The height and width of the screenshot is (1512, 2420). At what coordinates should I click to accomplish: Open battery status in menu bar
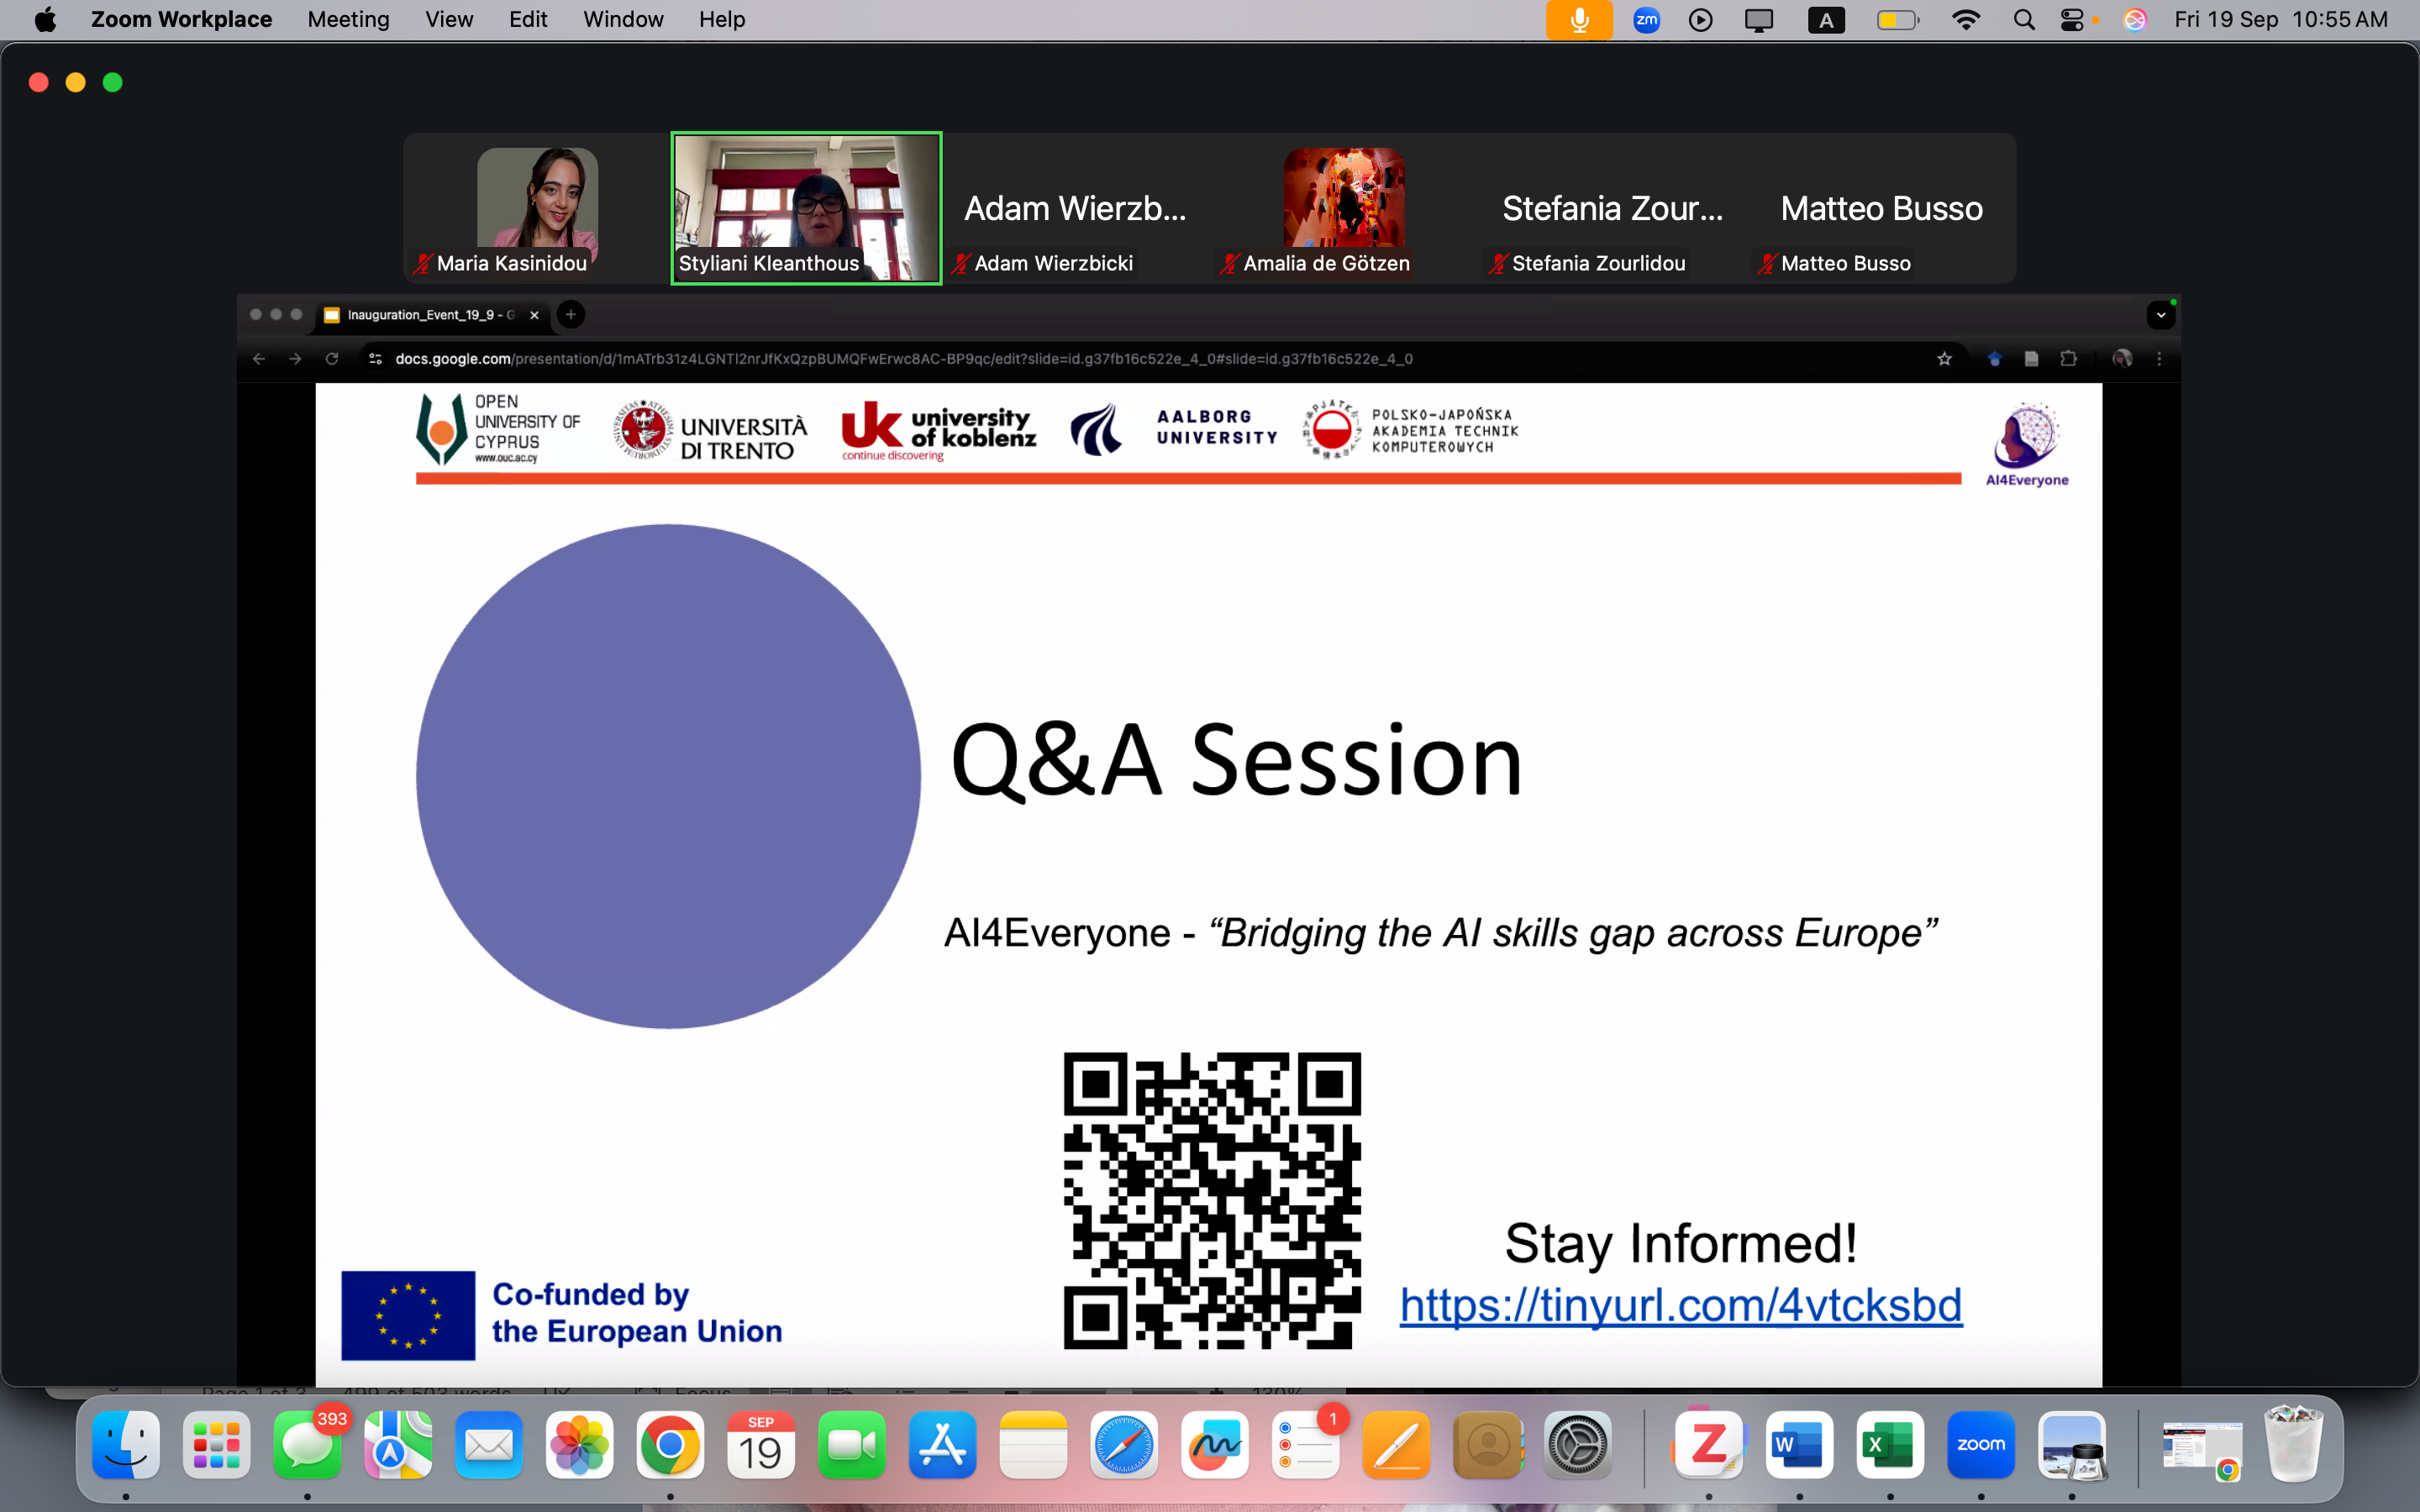tap(1897, 20)
